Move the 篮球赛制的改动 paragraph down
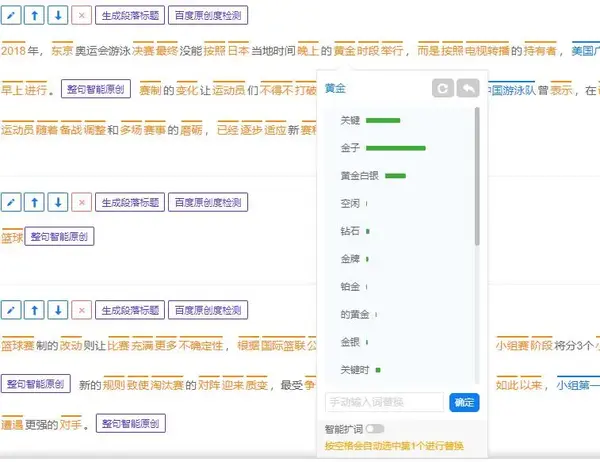This screenshot has height=462, width=600. click(58, 310)
